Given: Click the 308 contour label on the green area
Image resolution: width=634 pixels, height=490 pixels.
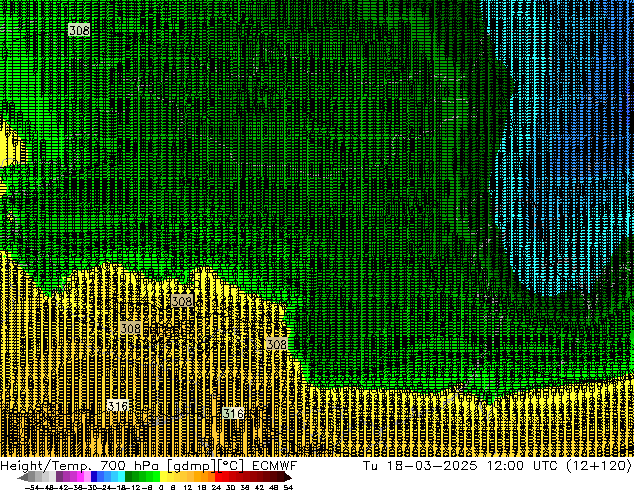Looking at the screenshot, I should coord(79,30).
